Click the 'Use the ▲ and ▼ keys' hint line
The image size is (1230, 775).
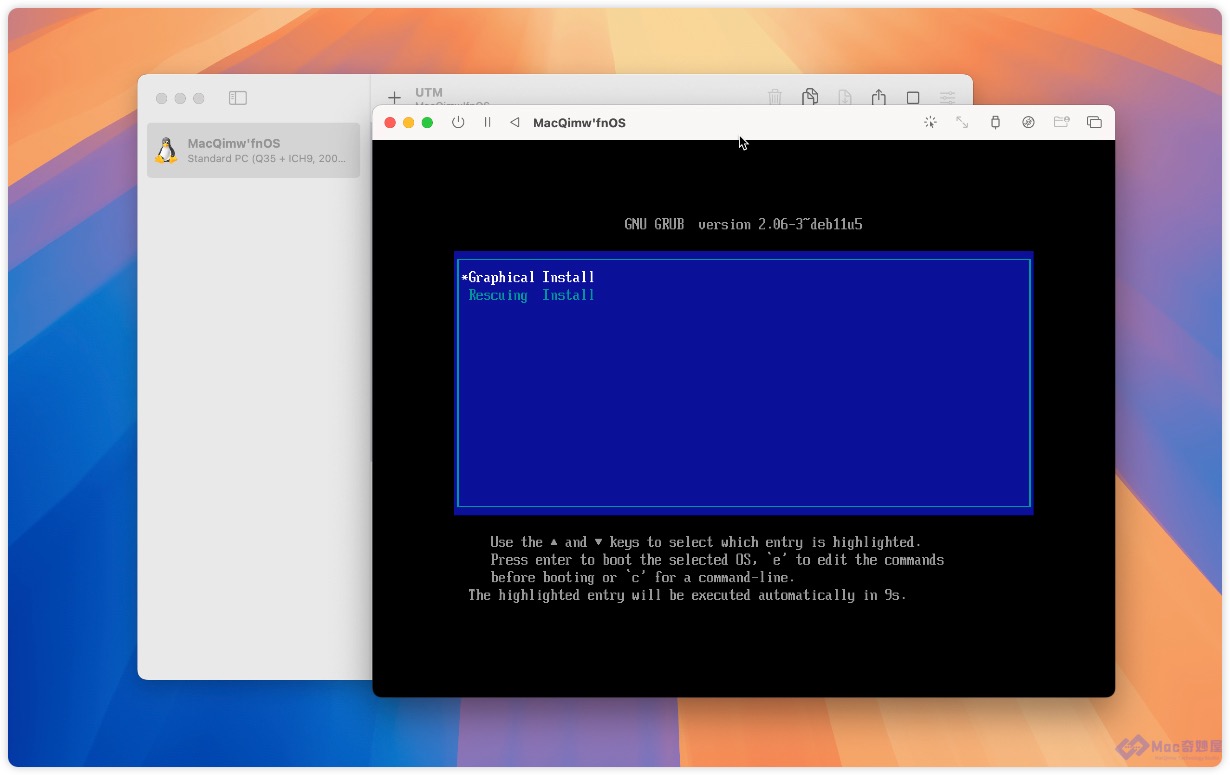coord(705,542)
